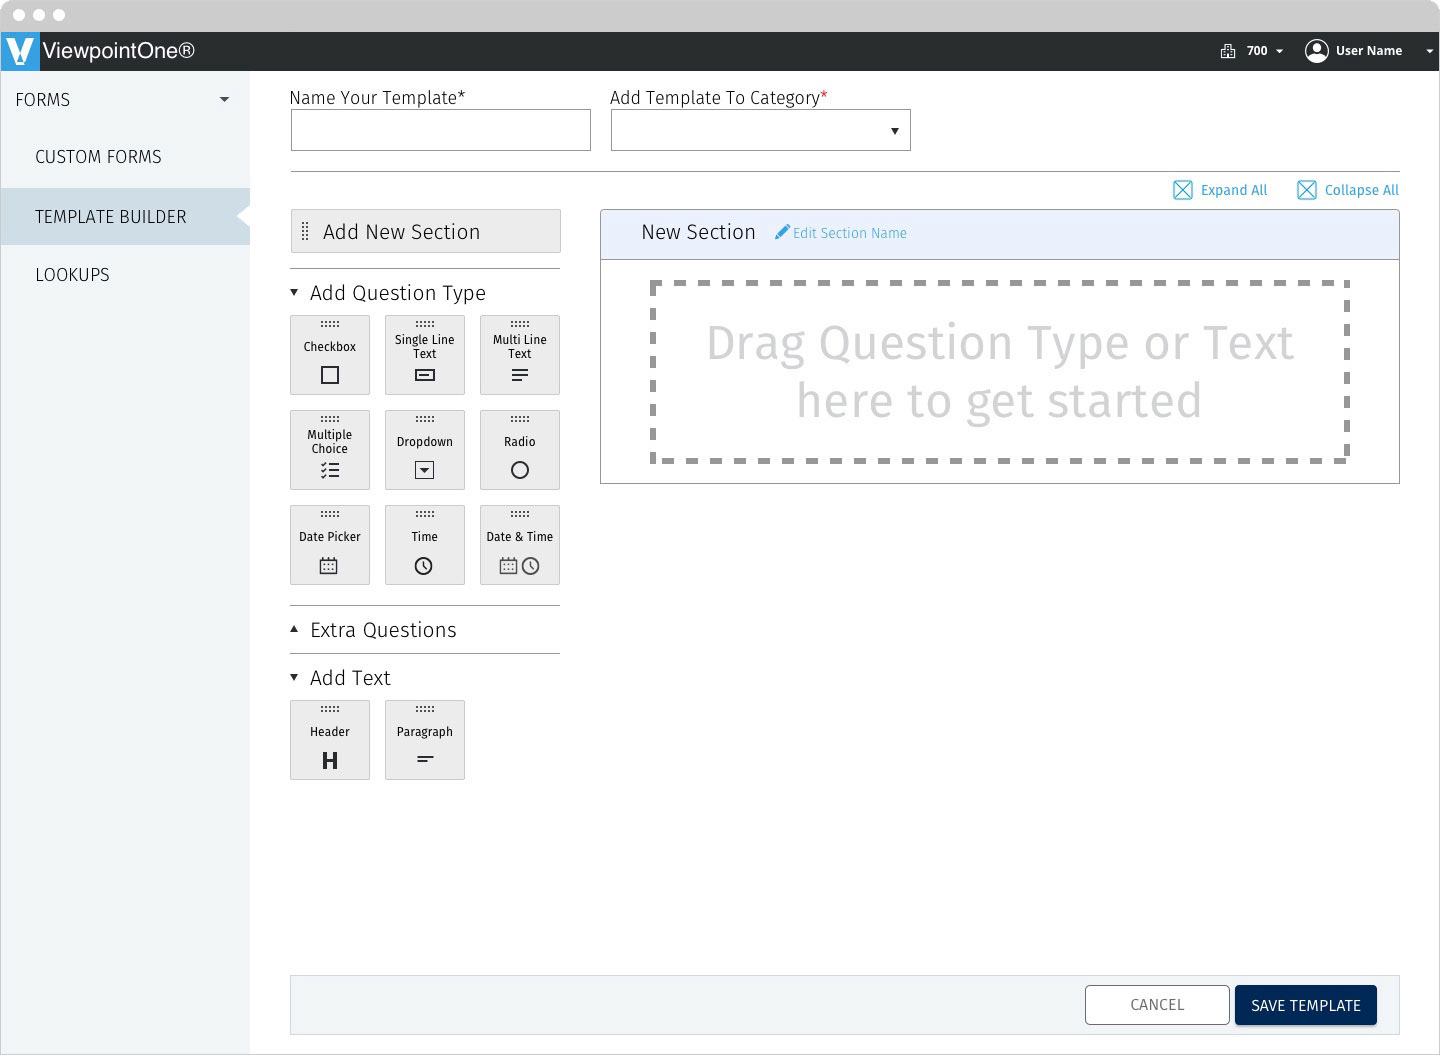Open the User Name menu arrow
The width and height of the screenshot is (1440, 1055).
tap(1430, 51)
